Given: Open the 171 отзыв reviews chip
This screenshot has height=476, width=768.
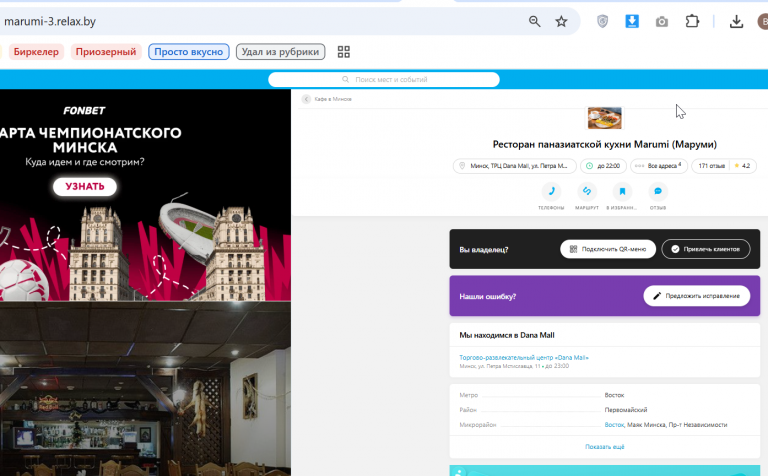Looking at the screenshot, I should click(x=711, y=166).
